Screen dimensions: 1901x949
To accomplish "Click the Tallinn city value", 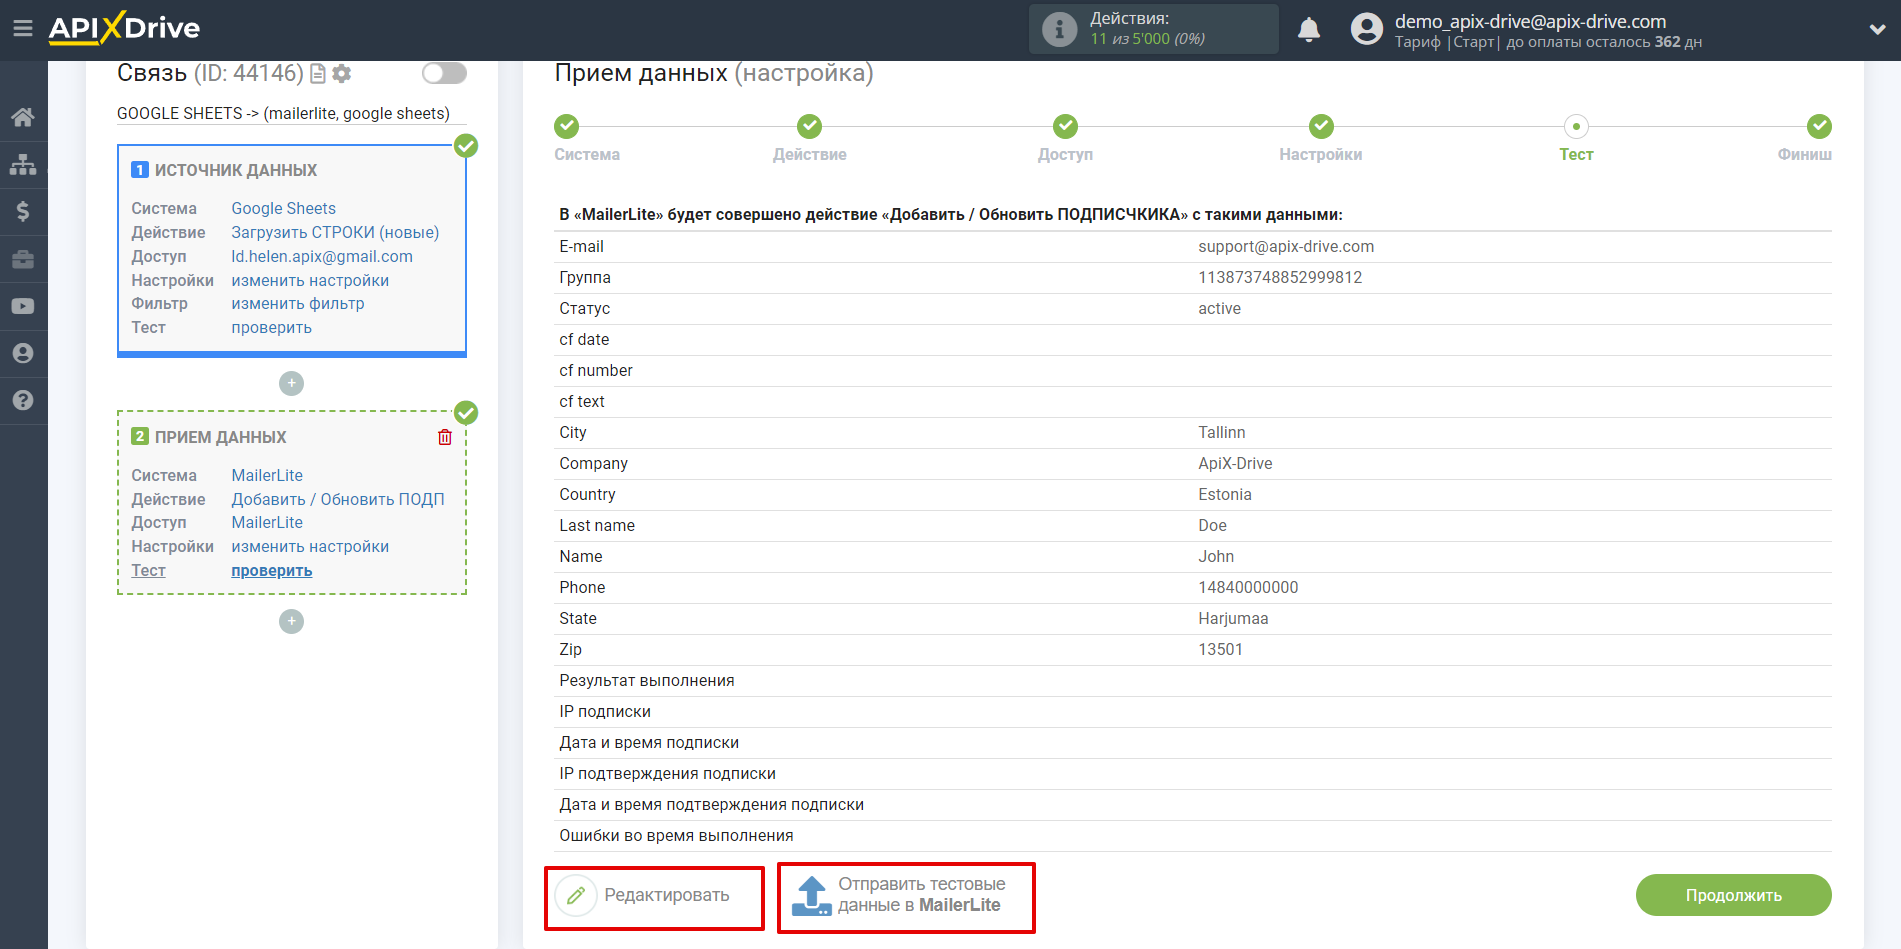I will click(1221, 432).
